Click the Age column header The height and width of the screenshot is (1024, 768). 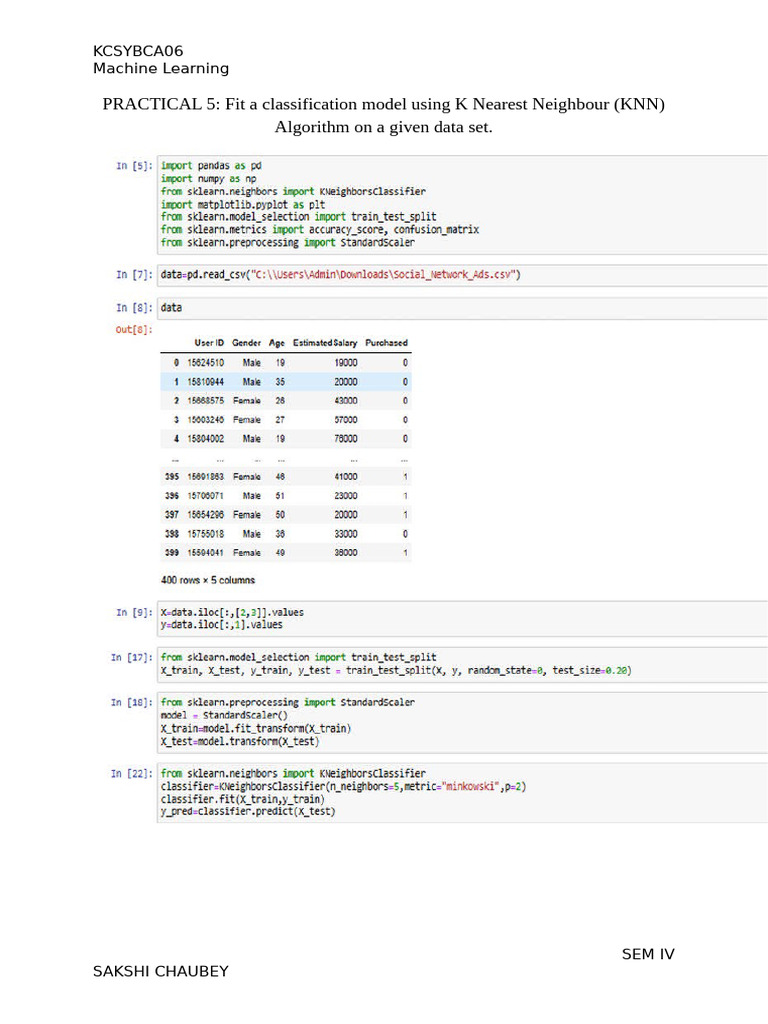[x=277, y=343]
